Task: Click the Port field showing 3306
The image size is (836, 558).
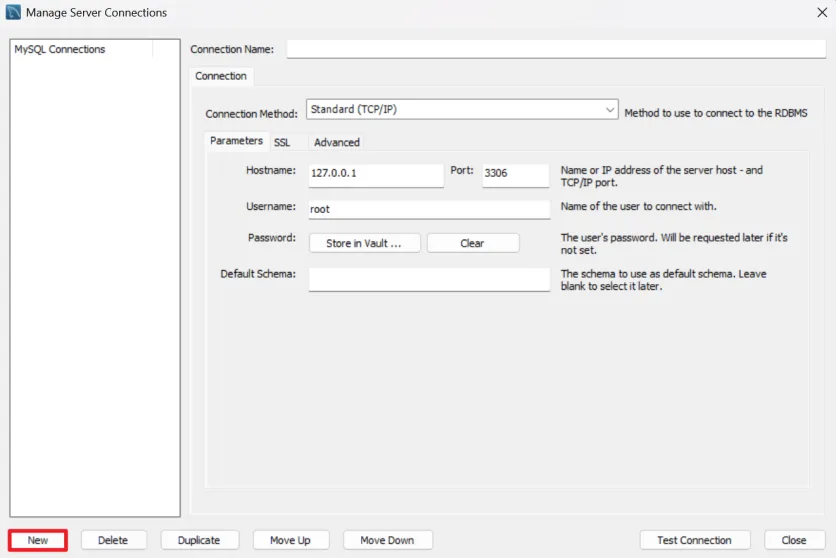Action: coord(516,175)
